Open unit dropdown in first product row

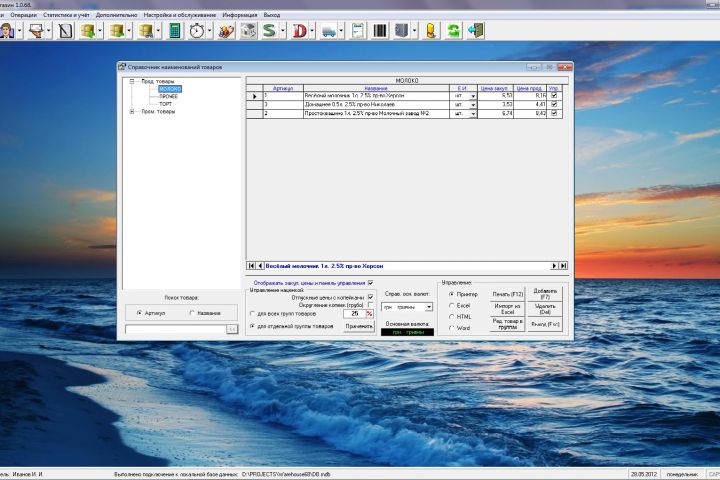[x=473, y=96]
